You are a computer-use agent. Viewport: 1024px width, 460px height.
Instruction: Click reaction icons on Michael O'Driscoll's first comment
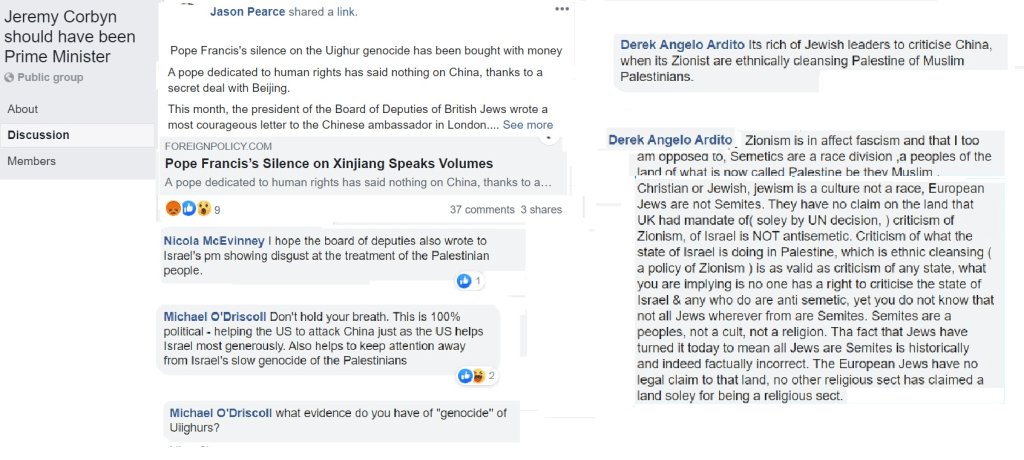(470, 376)
